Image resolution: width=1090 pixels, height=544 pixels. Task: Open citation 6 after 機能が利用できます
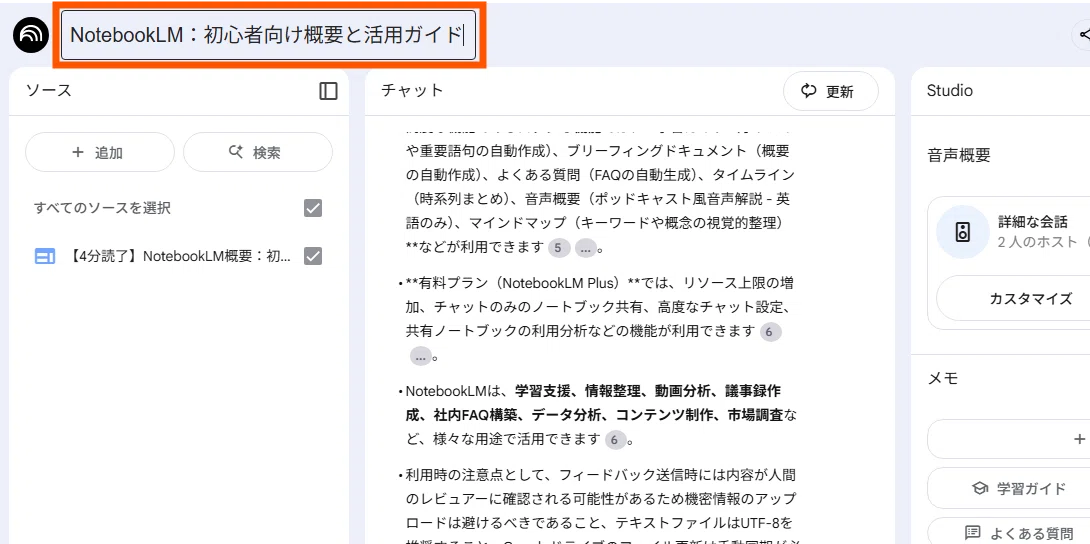coord(769,332)
